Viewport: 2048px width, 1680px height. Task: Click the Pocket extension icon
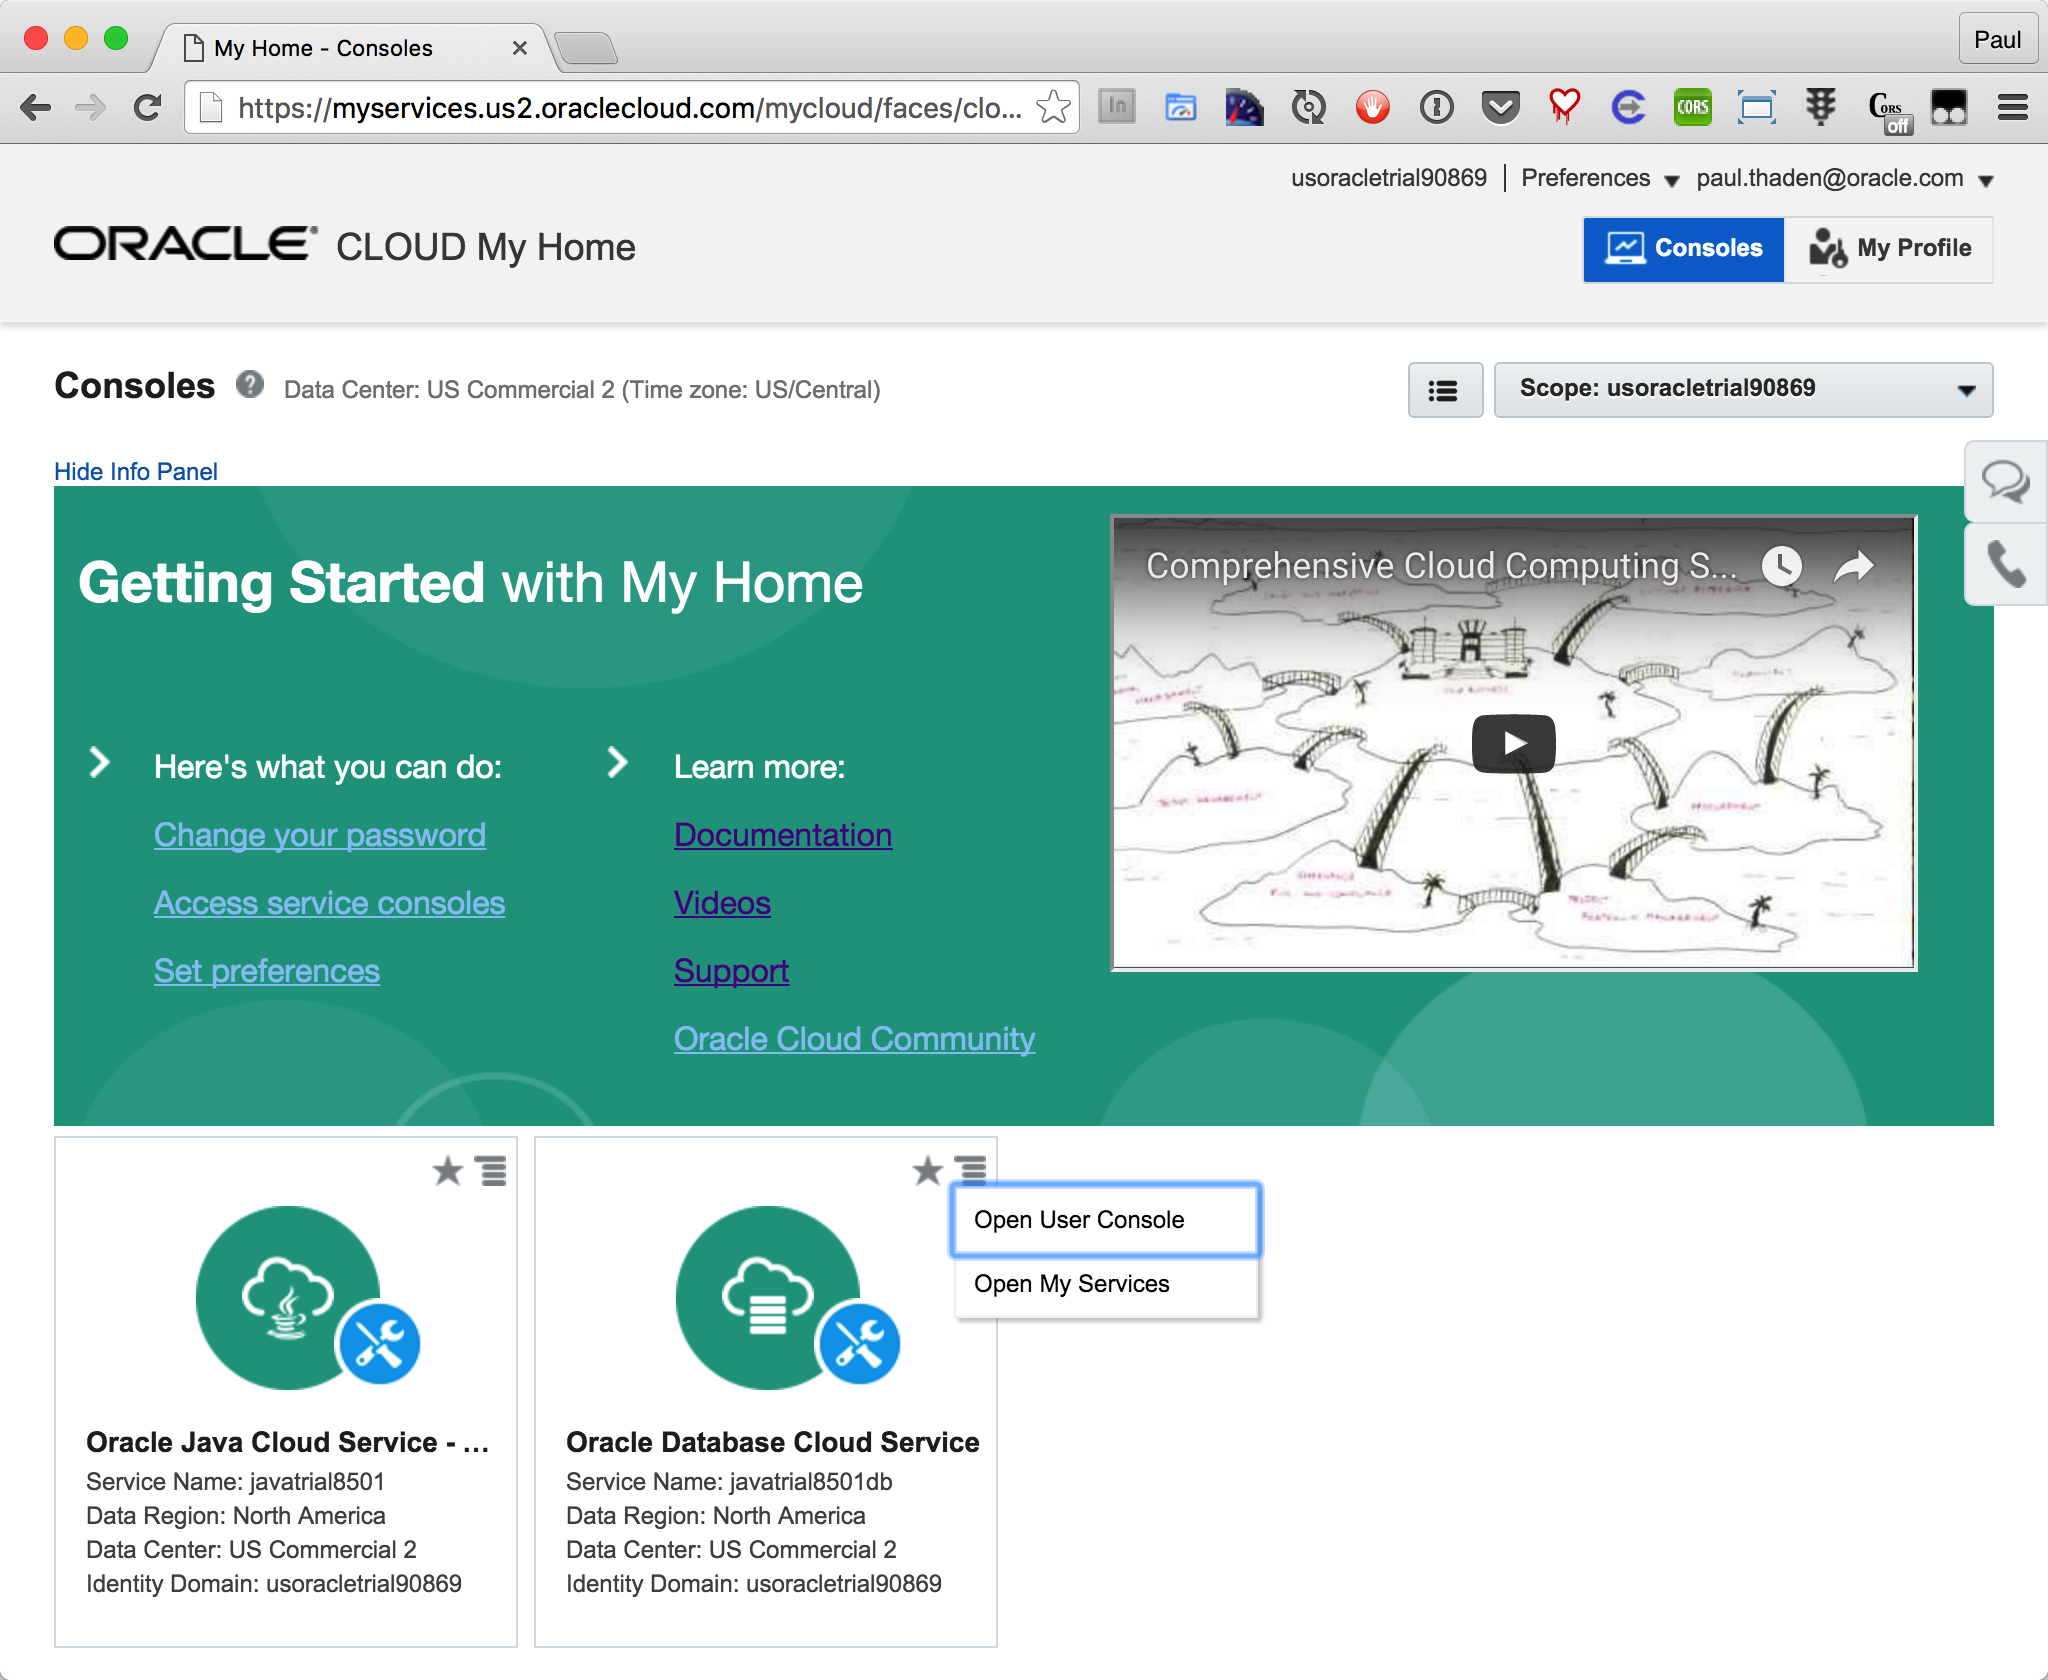1500,107
